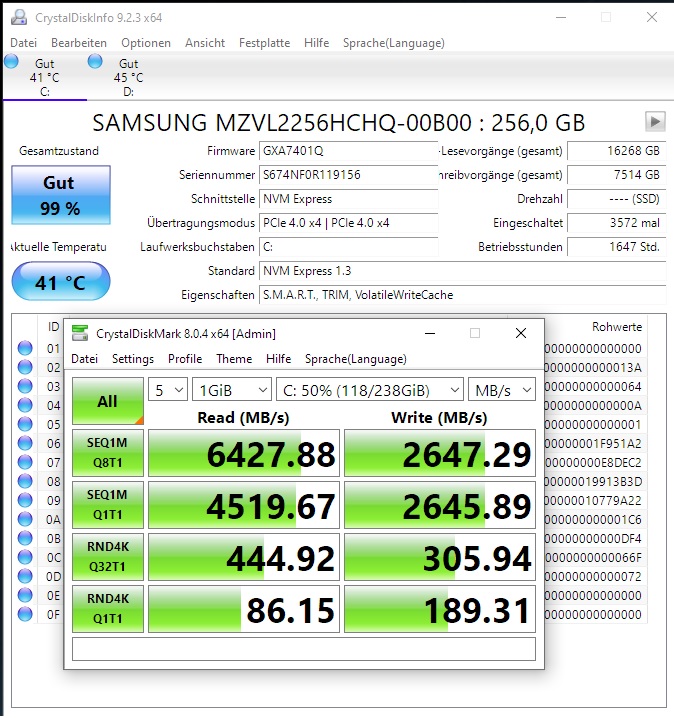Open target drive dropdown C: 50%

(x=370, y=390)
